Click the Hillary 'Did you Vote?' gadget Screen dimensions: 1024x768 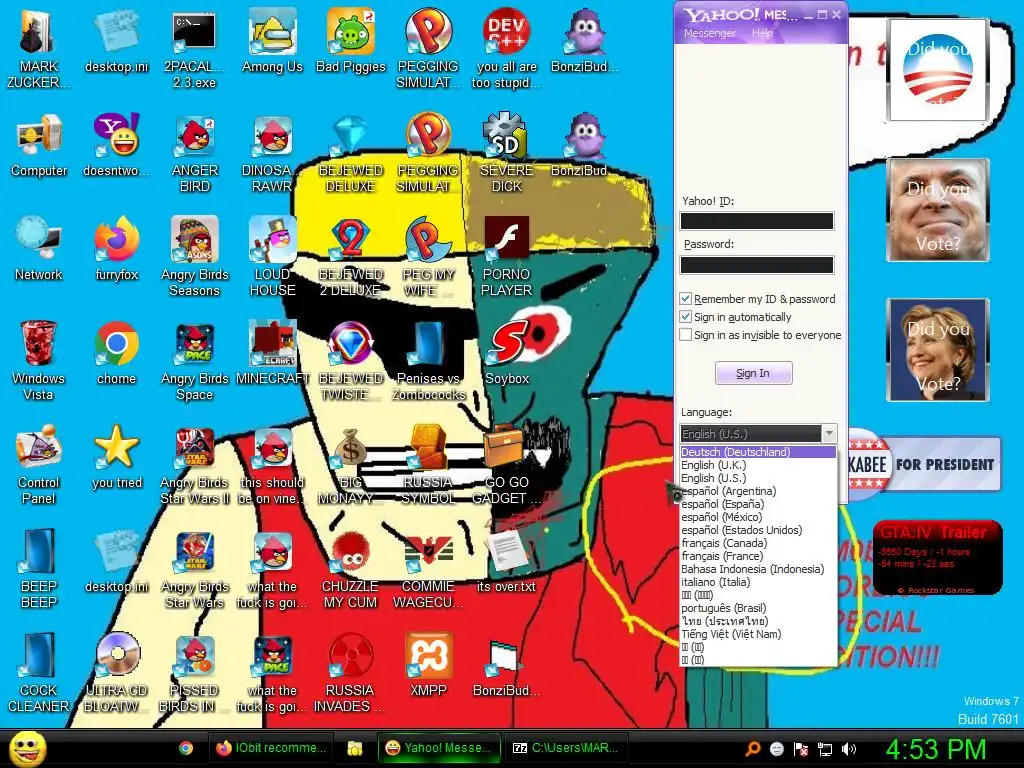coord(938,350)
